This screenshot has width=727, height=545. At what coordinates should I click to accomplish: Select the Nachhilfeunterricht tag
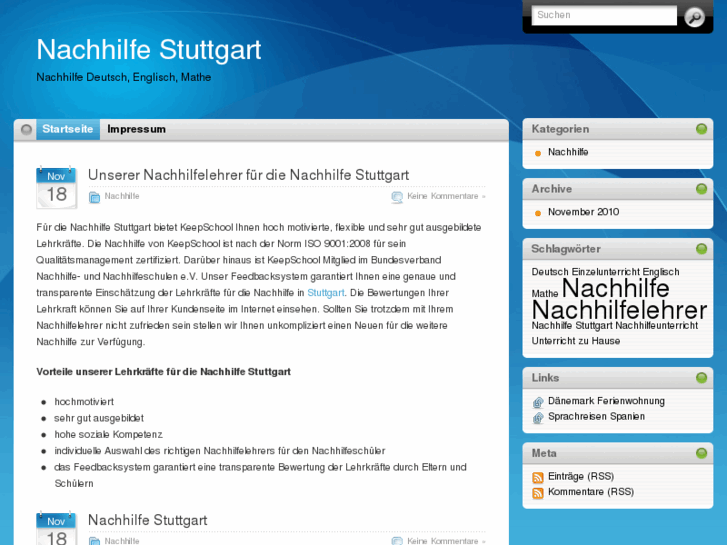click(657, 326)
